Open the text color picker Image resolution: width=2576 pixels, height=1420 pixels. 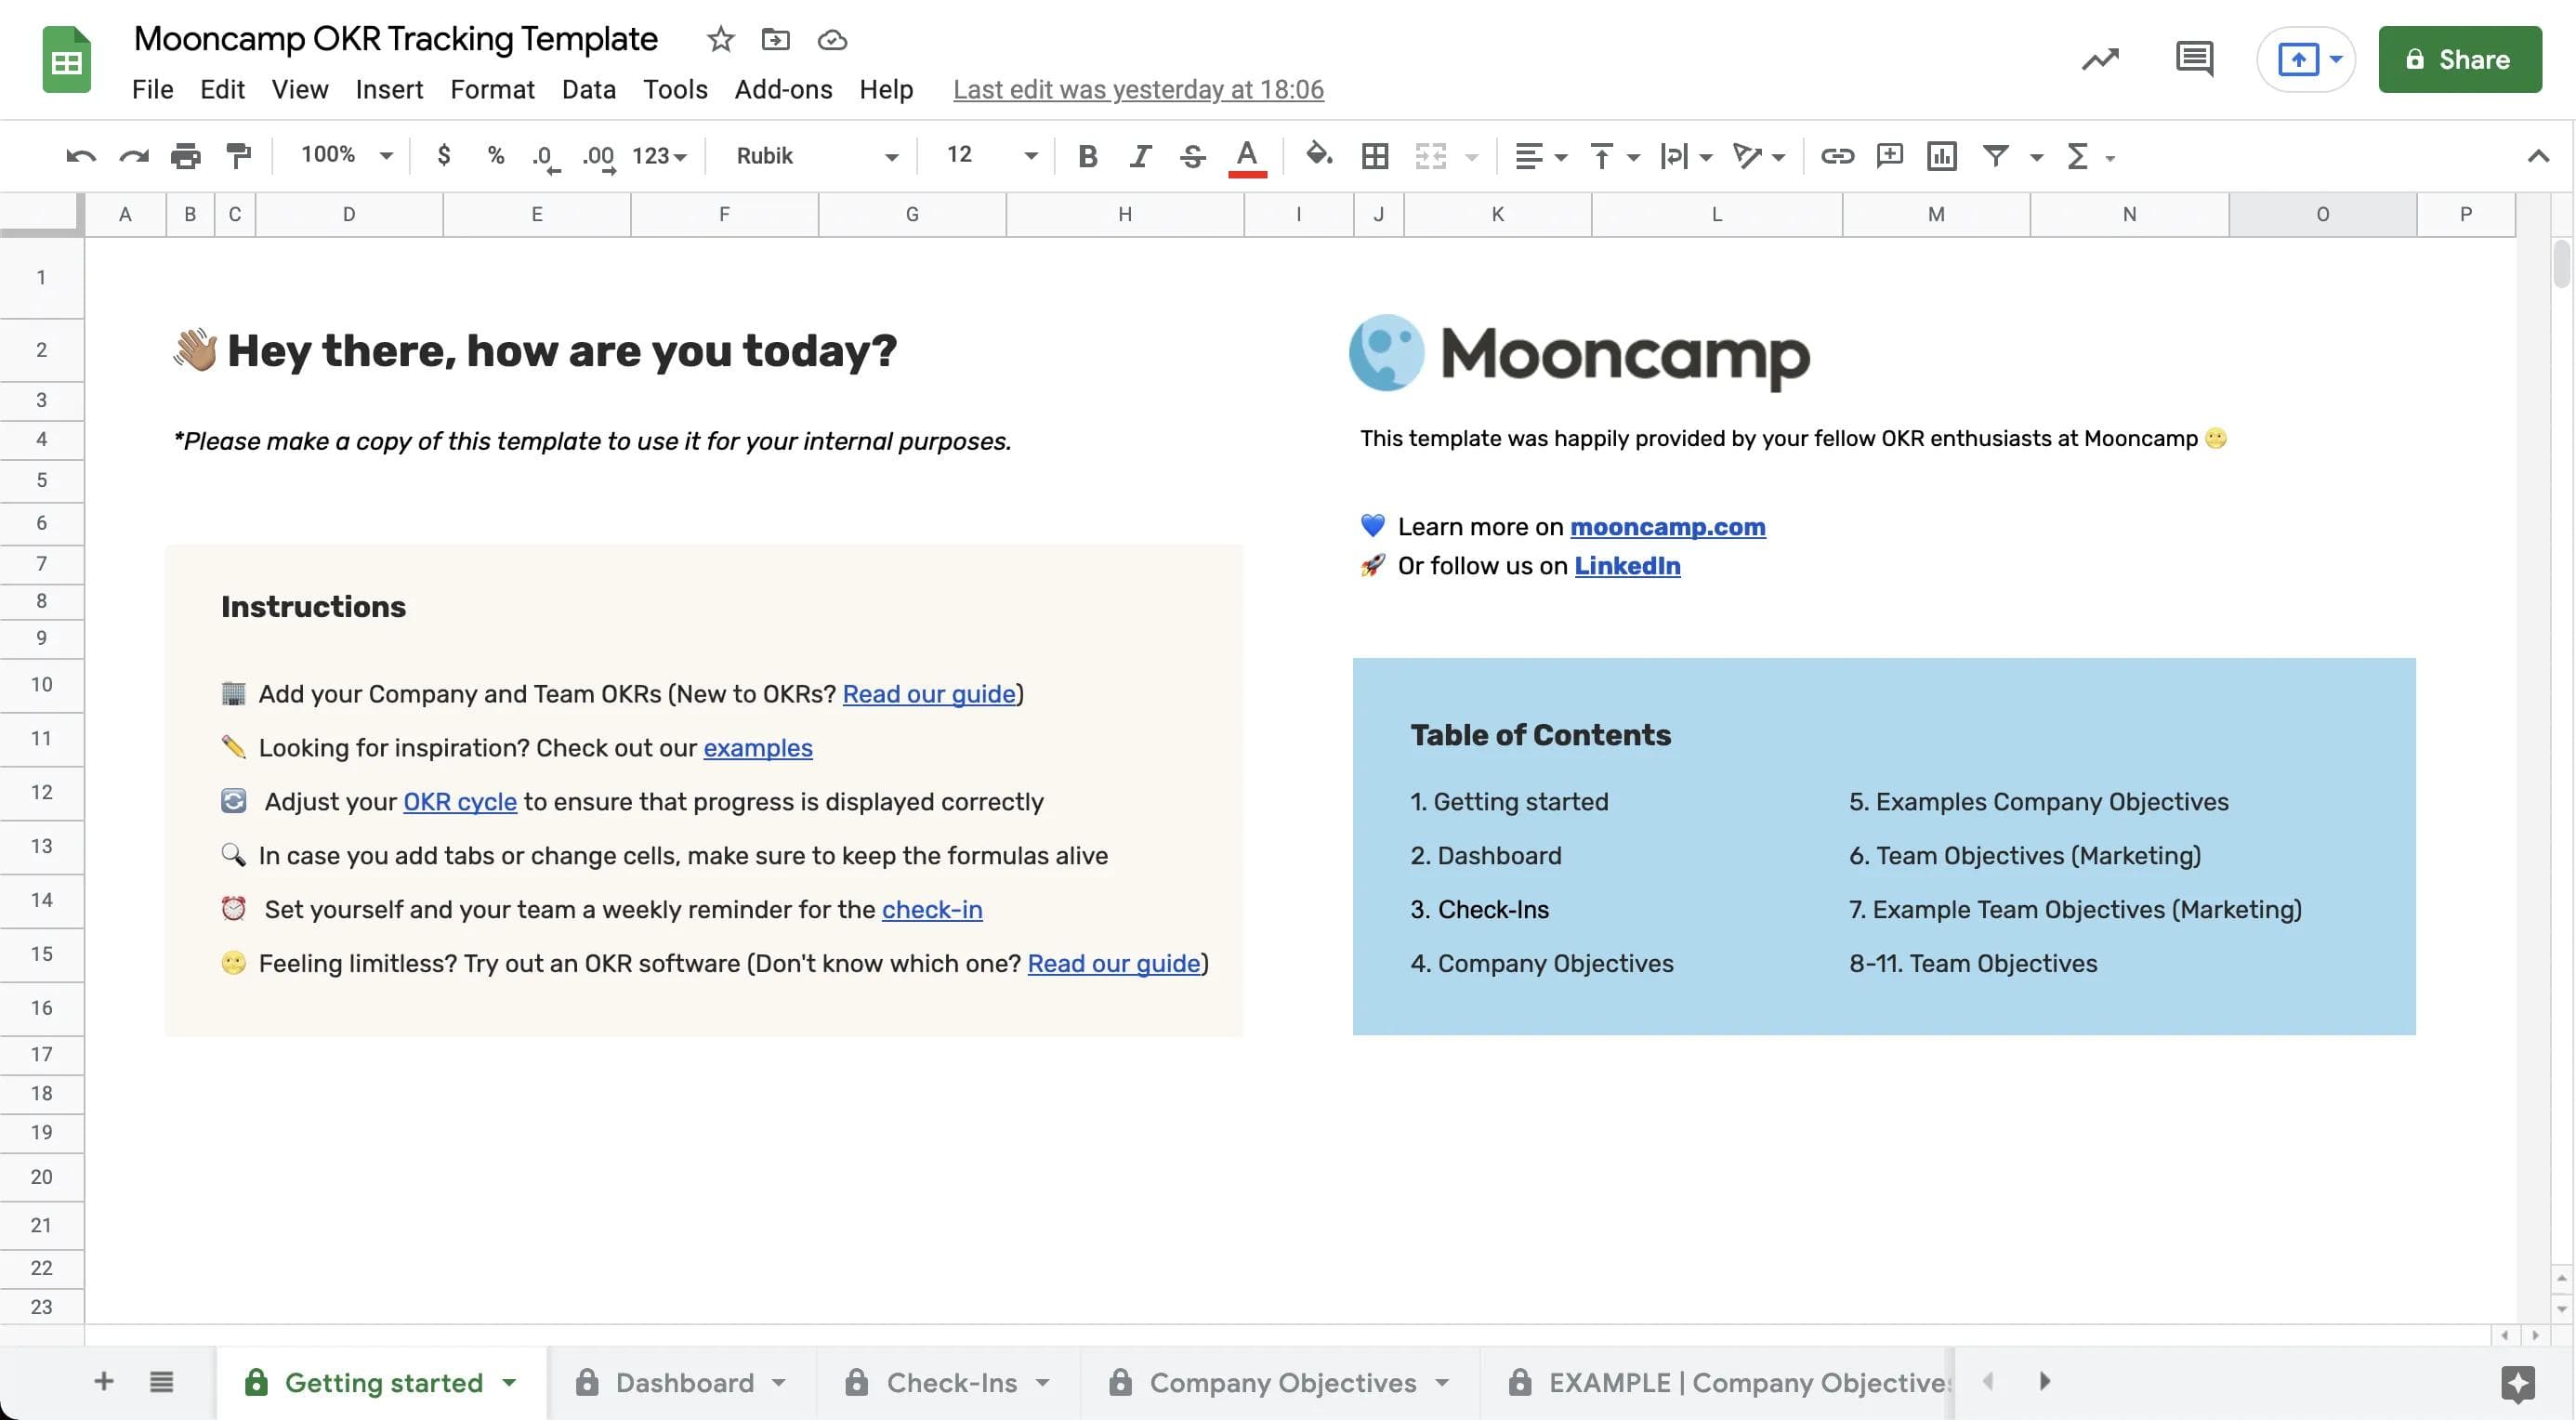[x=1247, y=157]
